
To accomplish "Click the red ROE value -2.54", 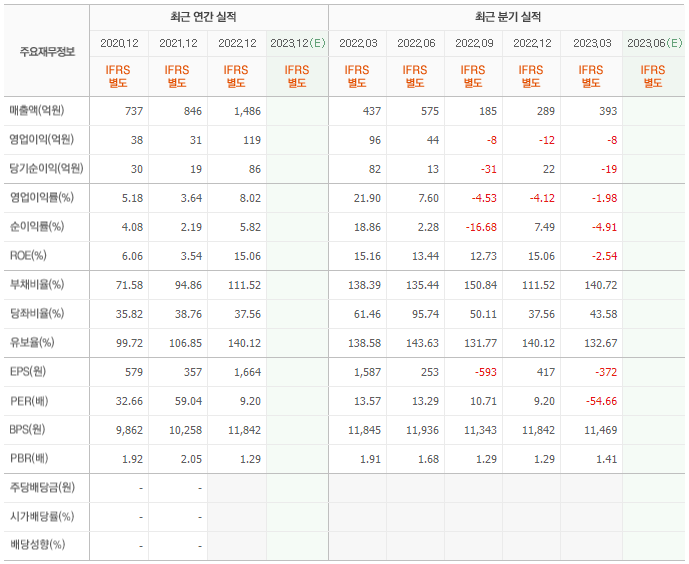I will coord(605,256).
